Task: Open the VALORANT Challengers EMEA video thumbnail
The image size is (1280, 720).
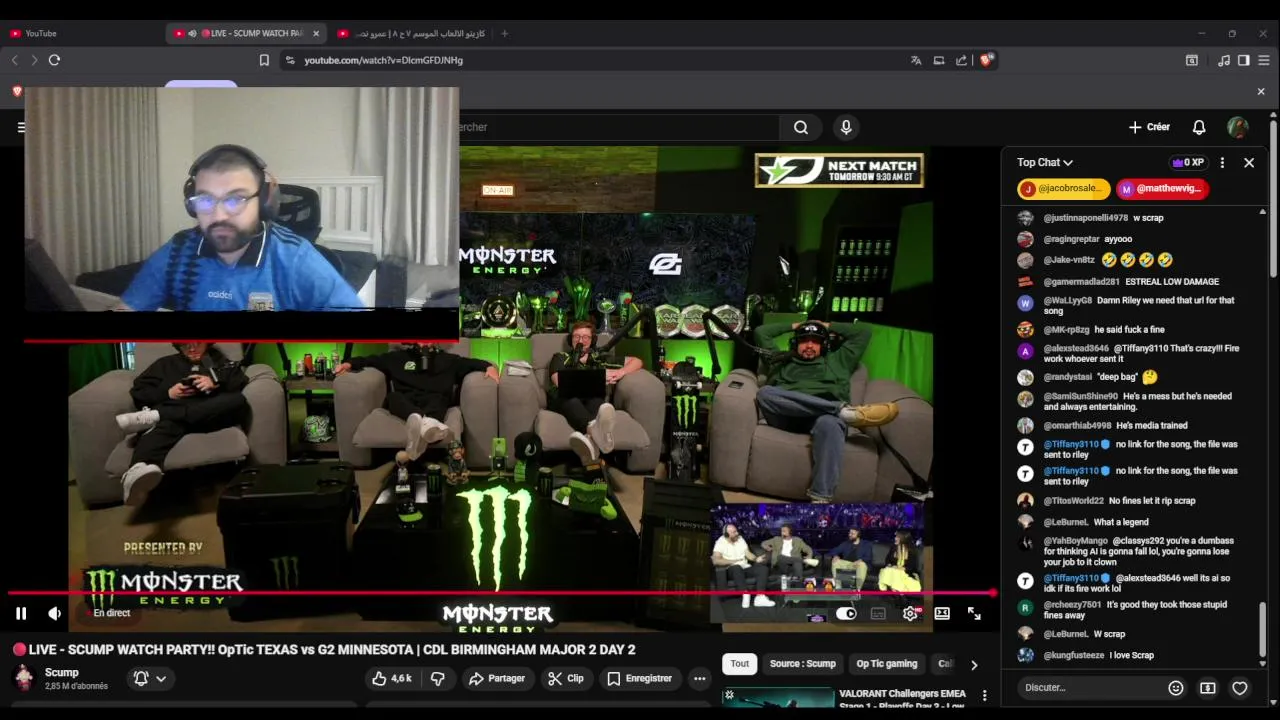Action: pos(777,699)
